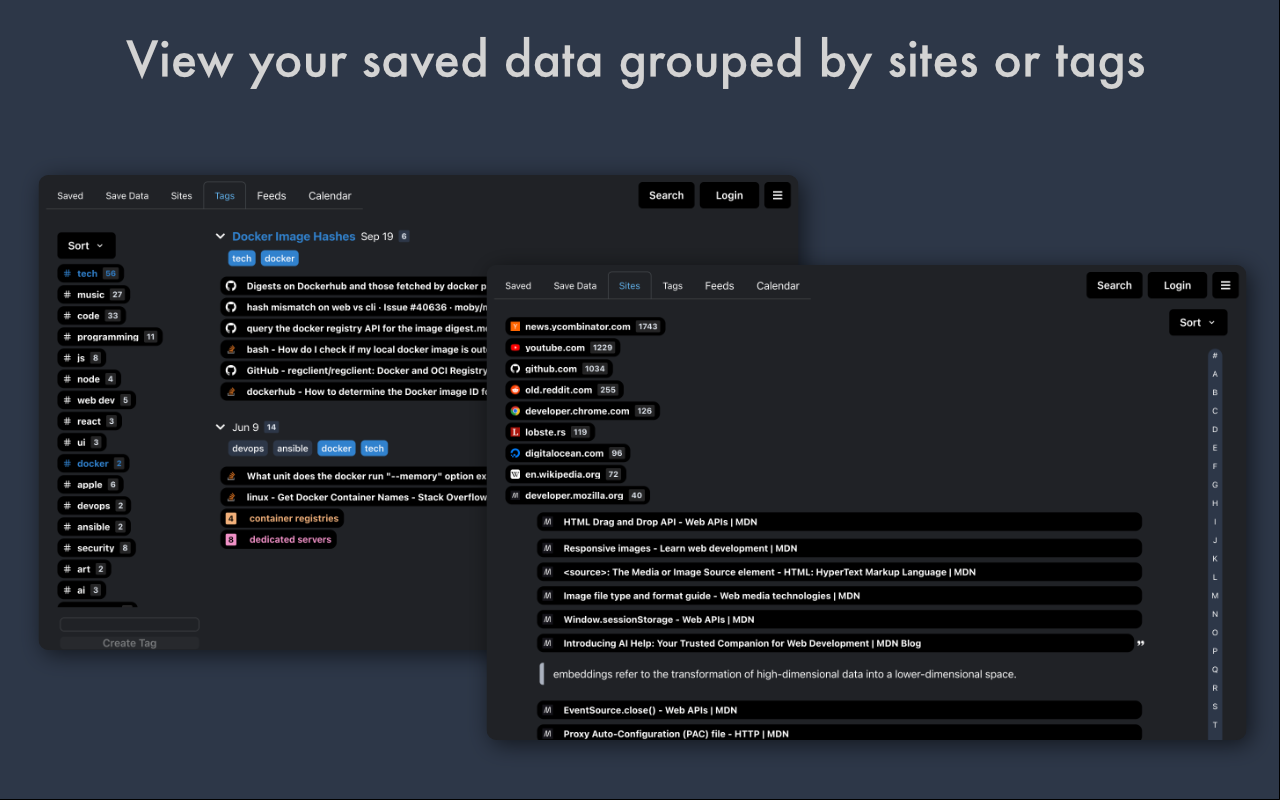Click Stack Overflow icon beside bash docker image row
1280x800 pixels.
[x=230, y=349]
